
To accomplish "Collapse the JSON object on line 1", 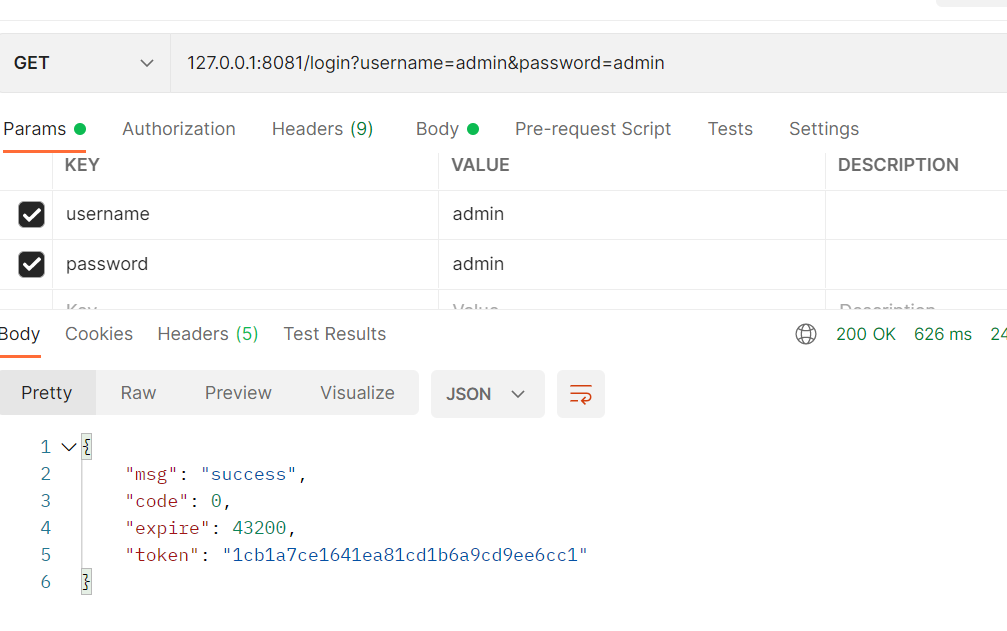I will tap(69, 447).
